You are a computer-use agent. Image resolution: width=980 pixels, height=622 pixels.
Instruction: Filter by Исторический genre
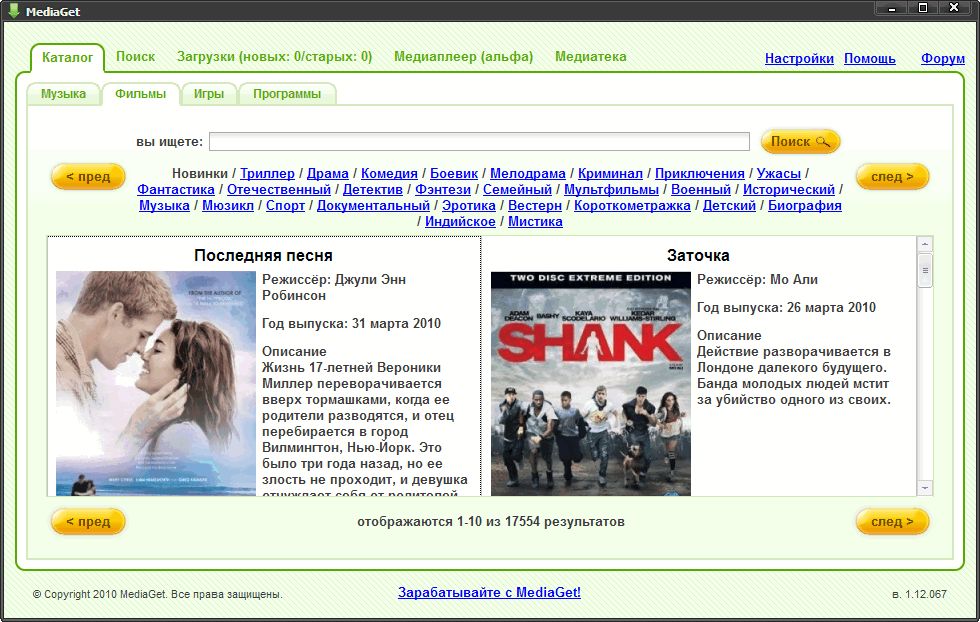pos(789,189)
